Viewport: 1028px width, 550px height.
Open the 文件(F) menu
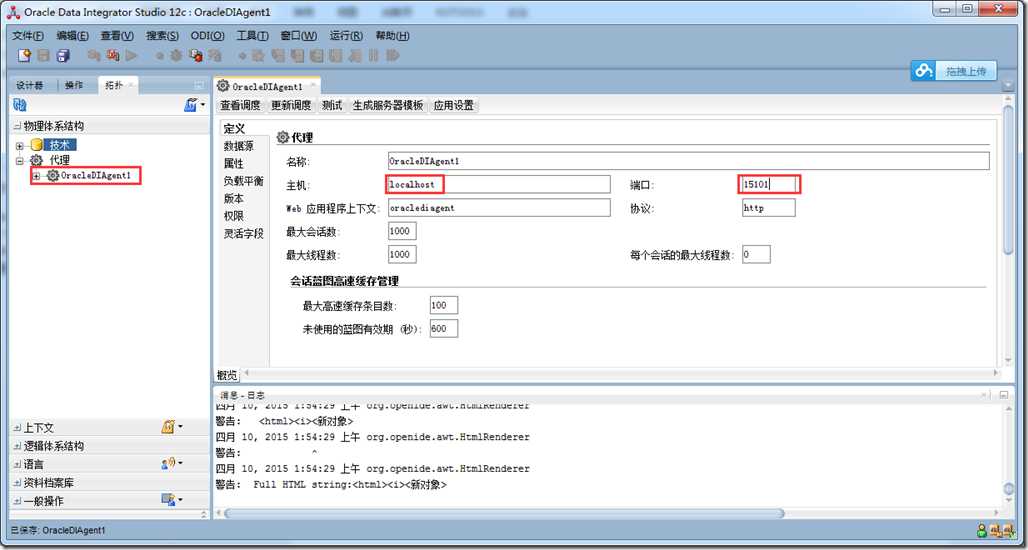click(x=28, y=36)
